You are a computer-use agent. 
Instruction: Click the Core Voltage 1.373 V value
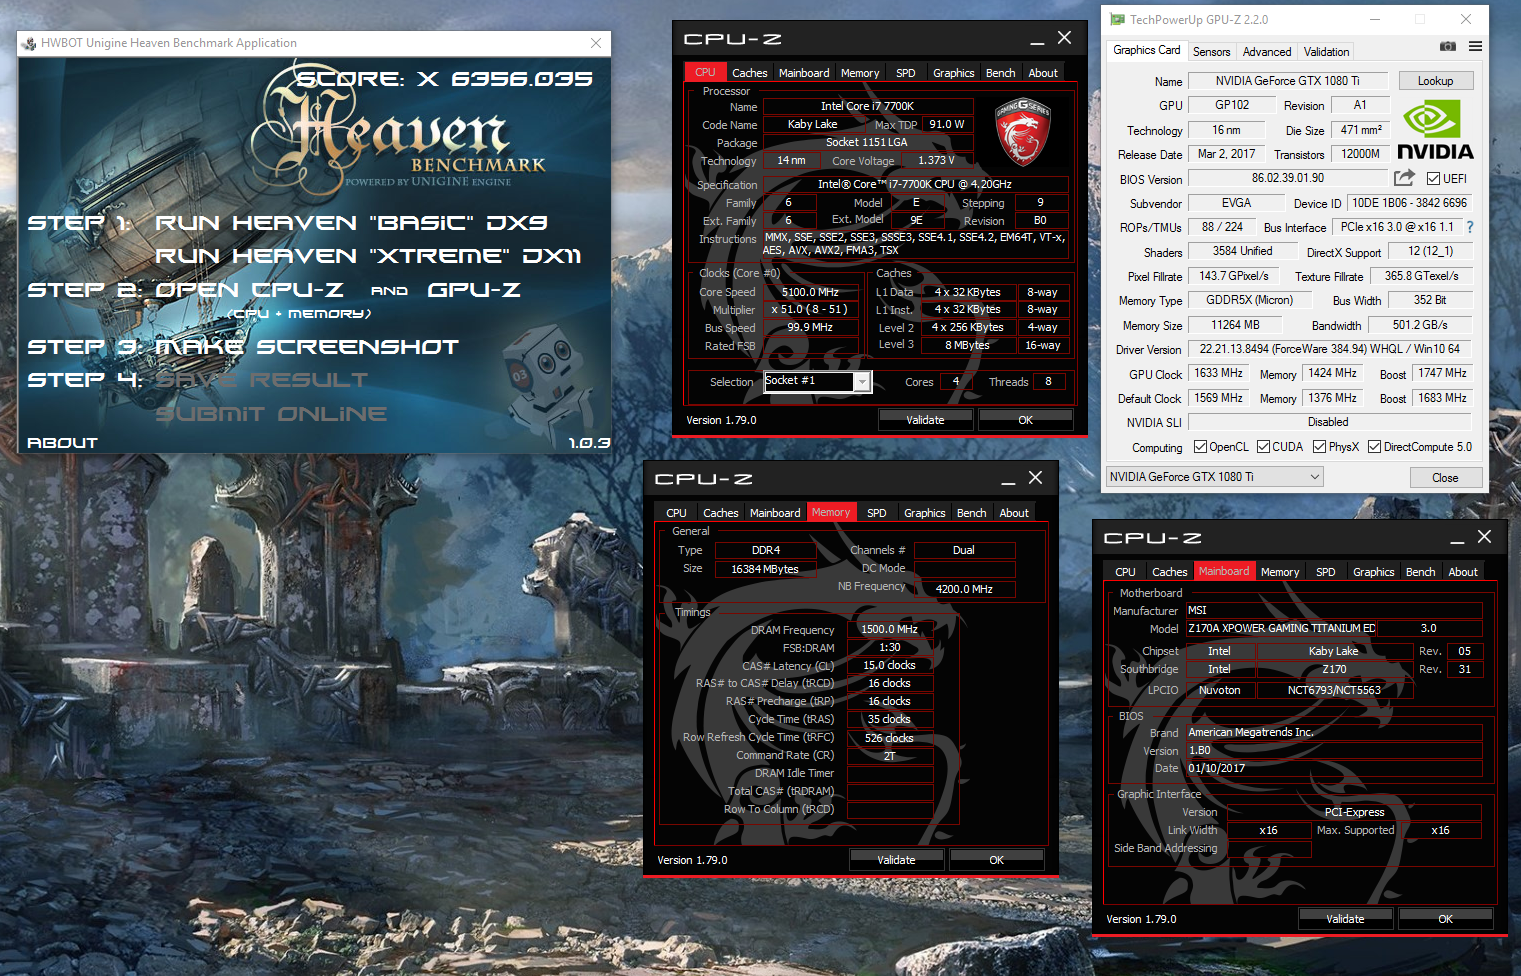[936, 160]
